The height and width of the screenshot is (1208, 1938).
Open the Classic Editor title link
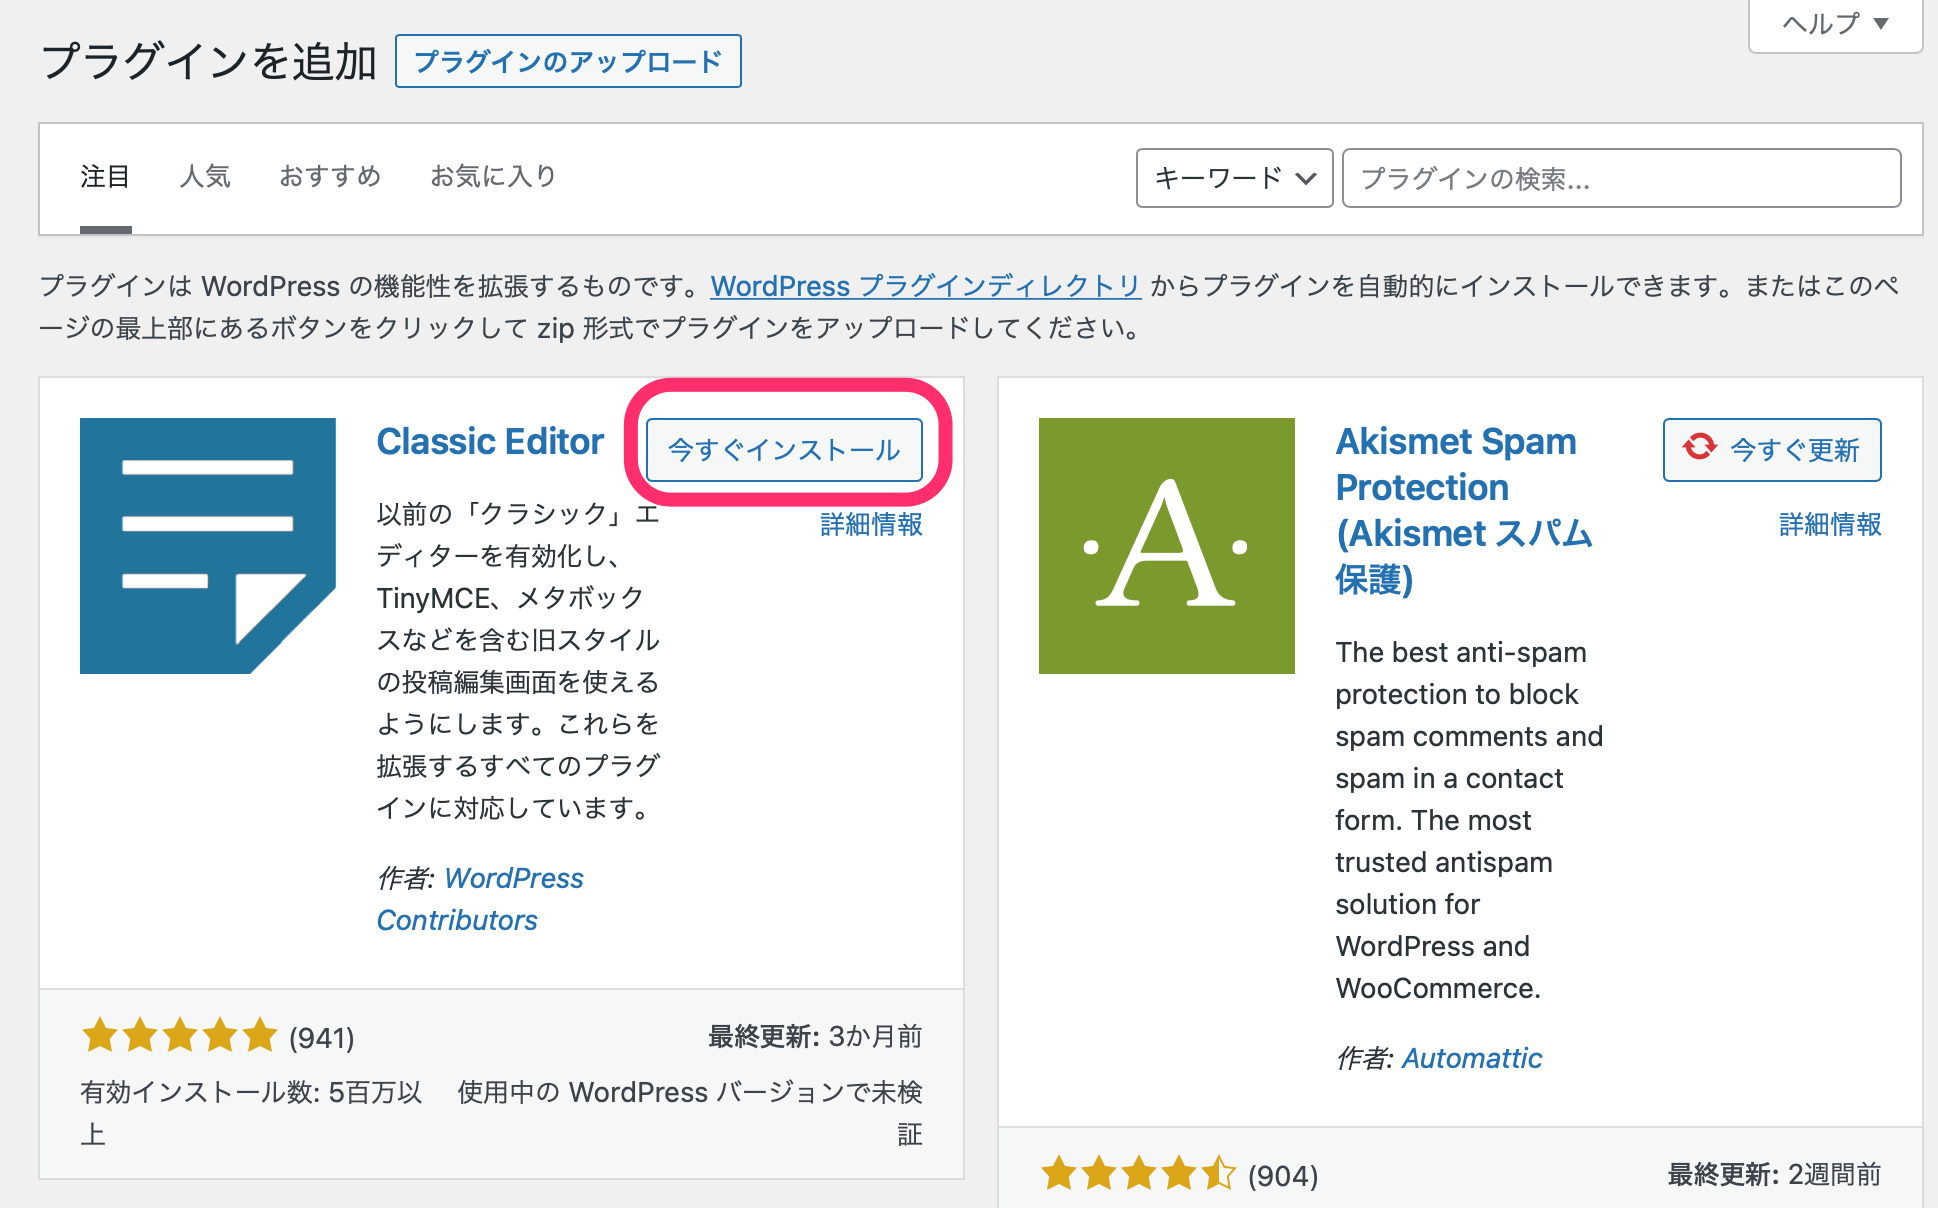coord(490,441)
